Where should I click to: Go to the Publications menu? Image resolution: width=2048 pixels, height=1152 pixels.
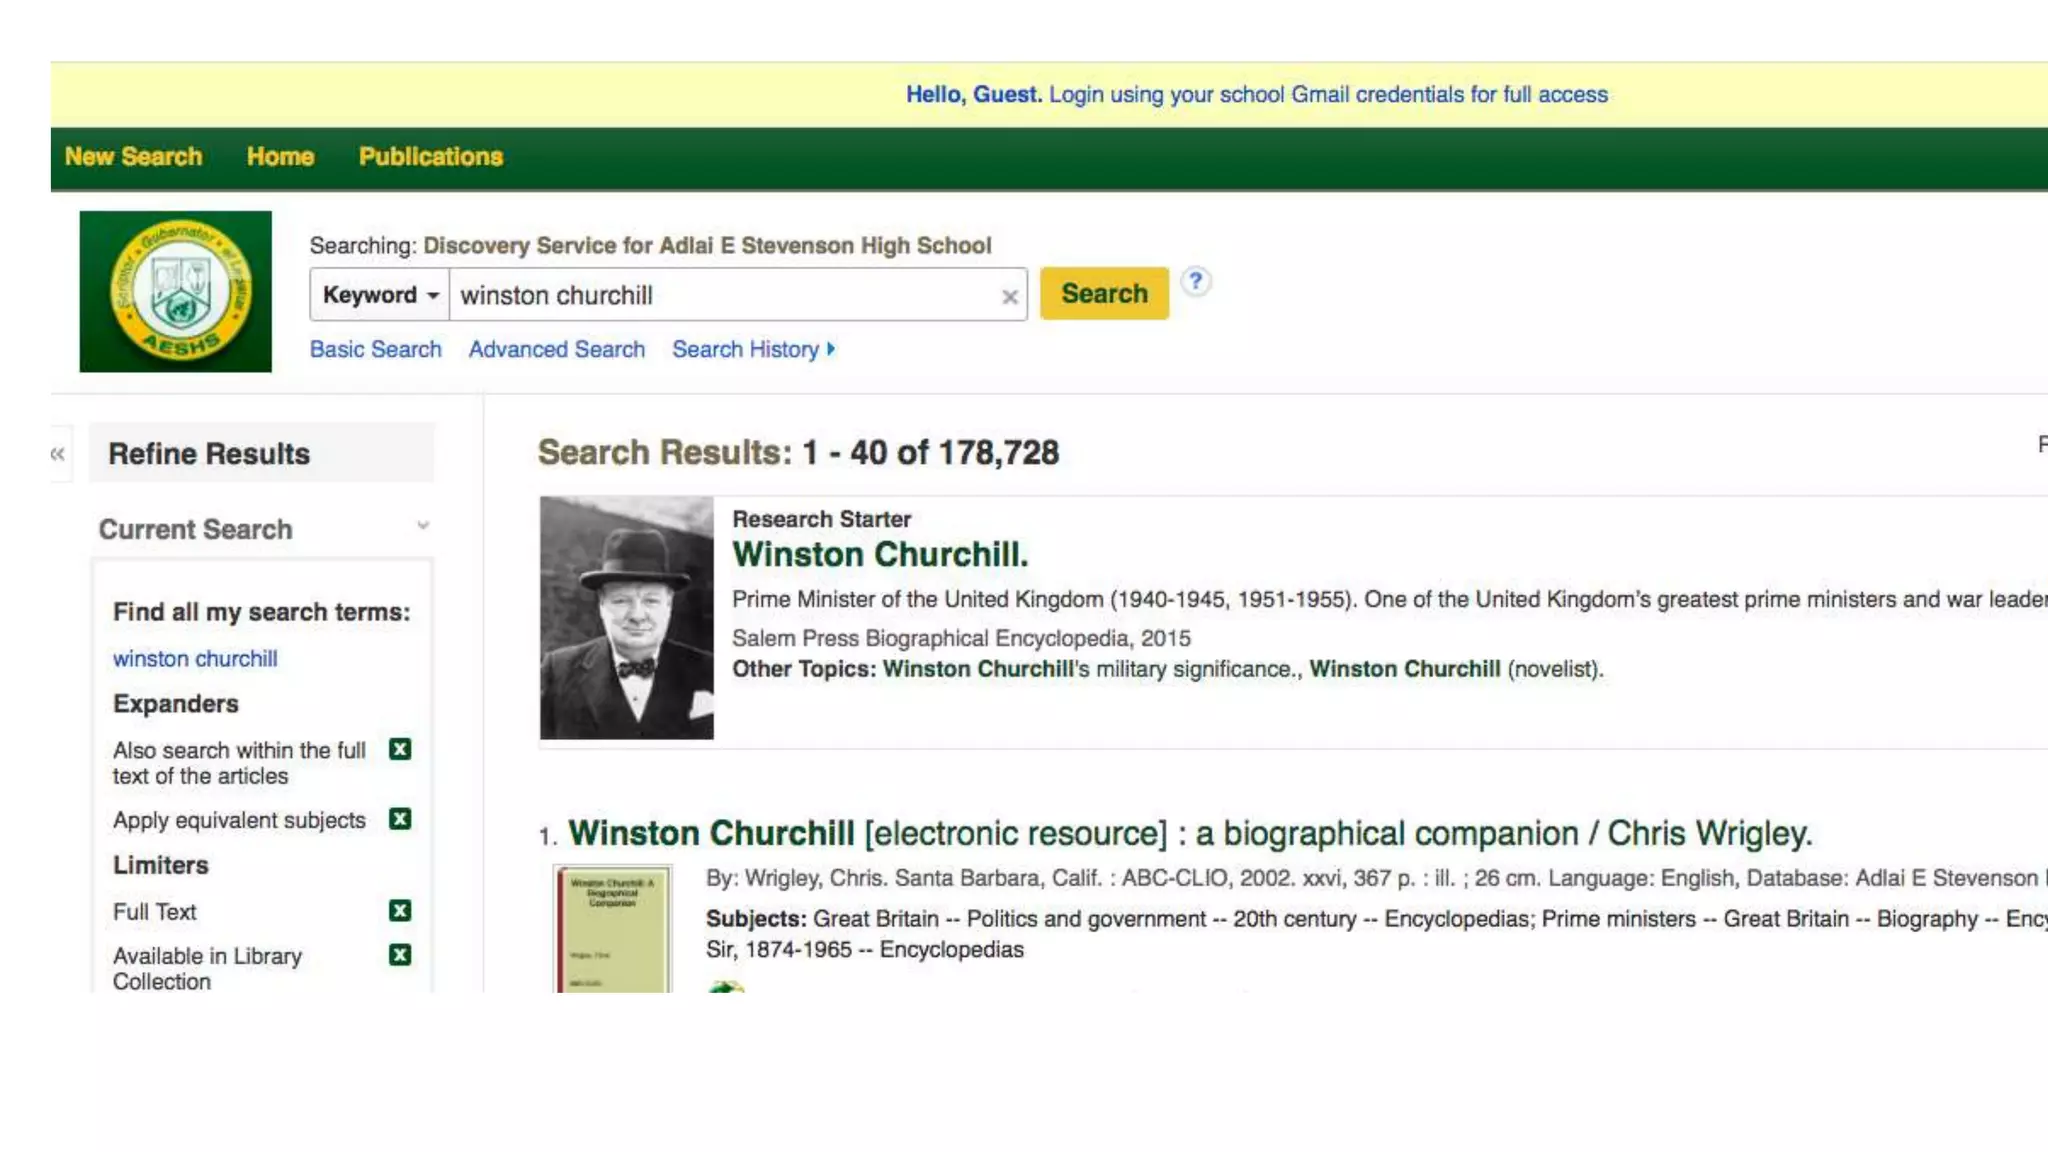[430, 157]
